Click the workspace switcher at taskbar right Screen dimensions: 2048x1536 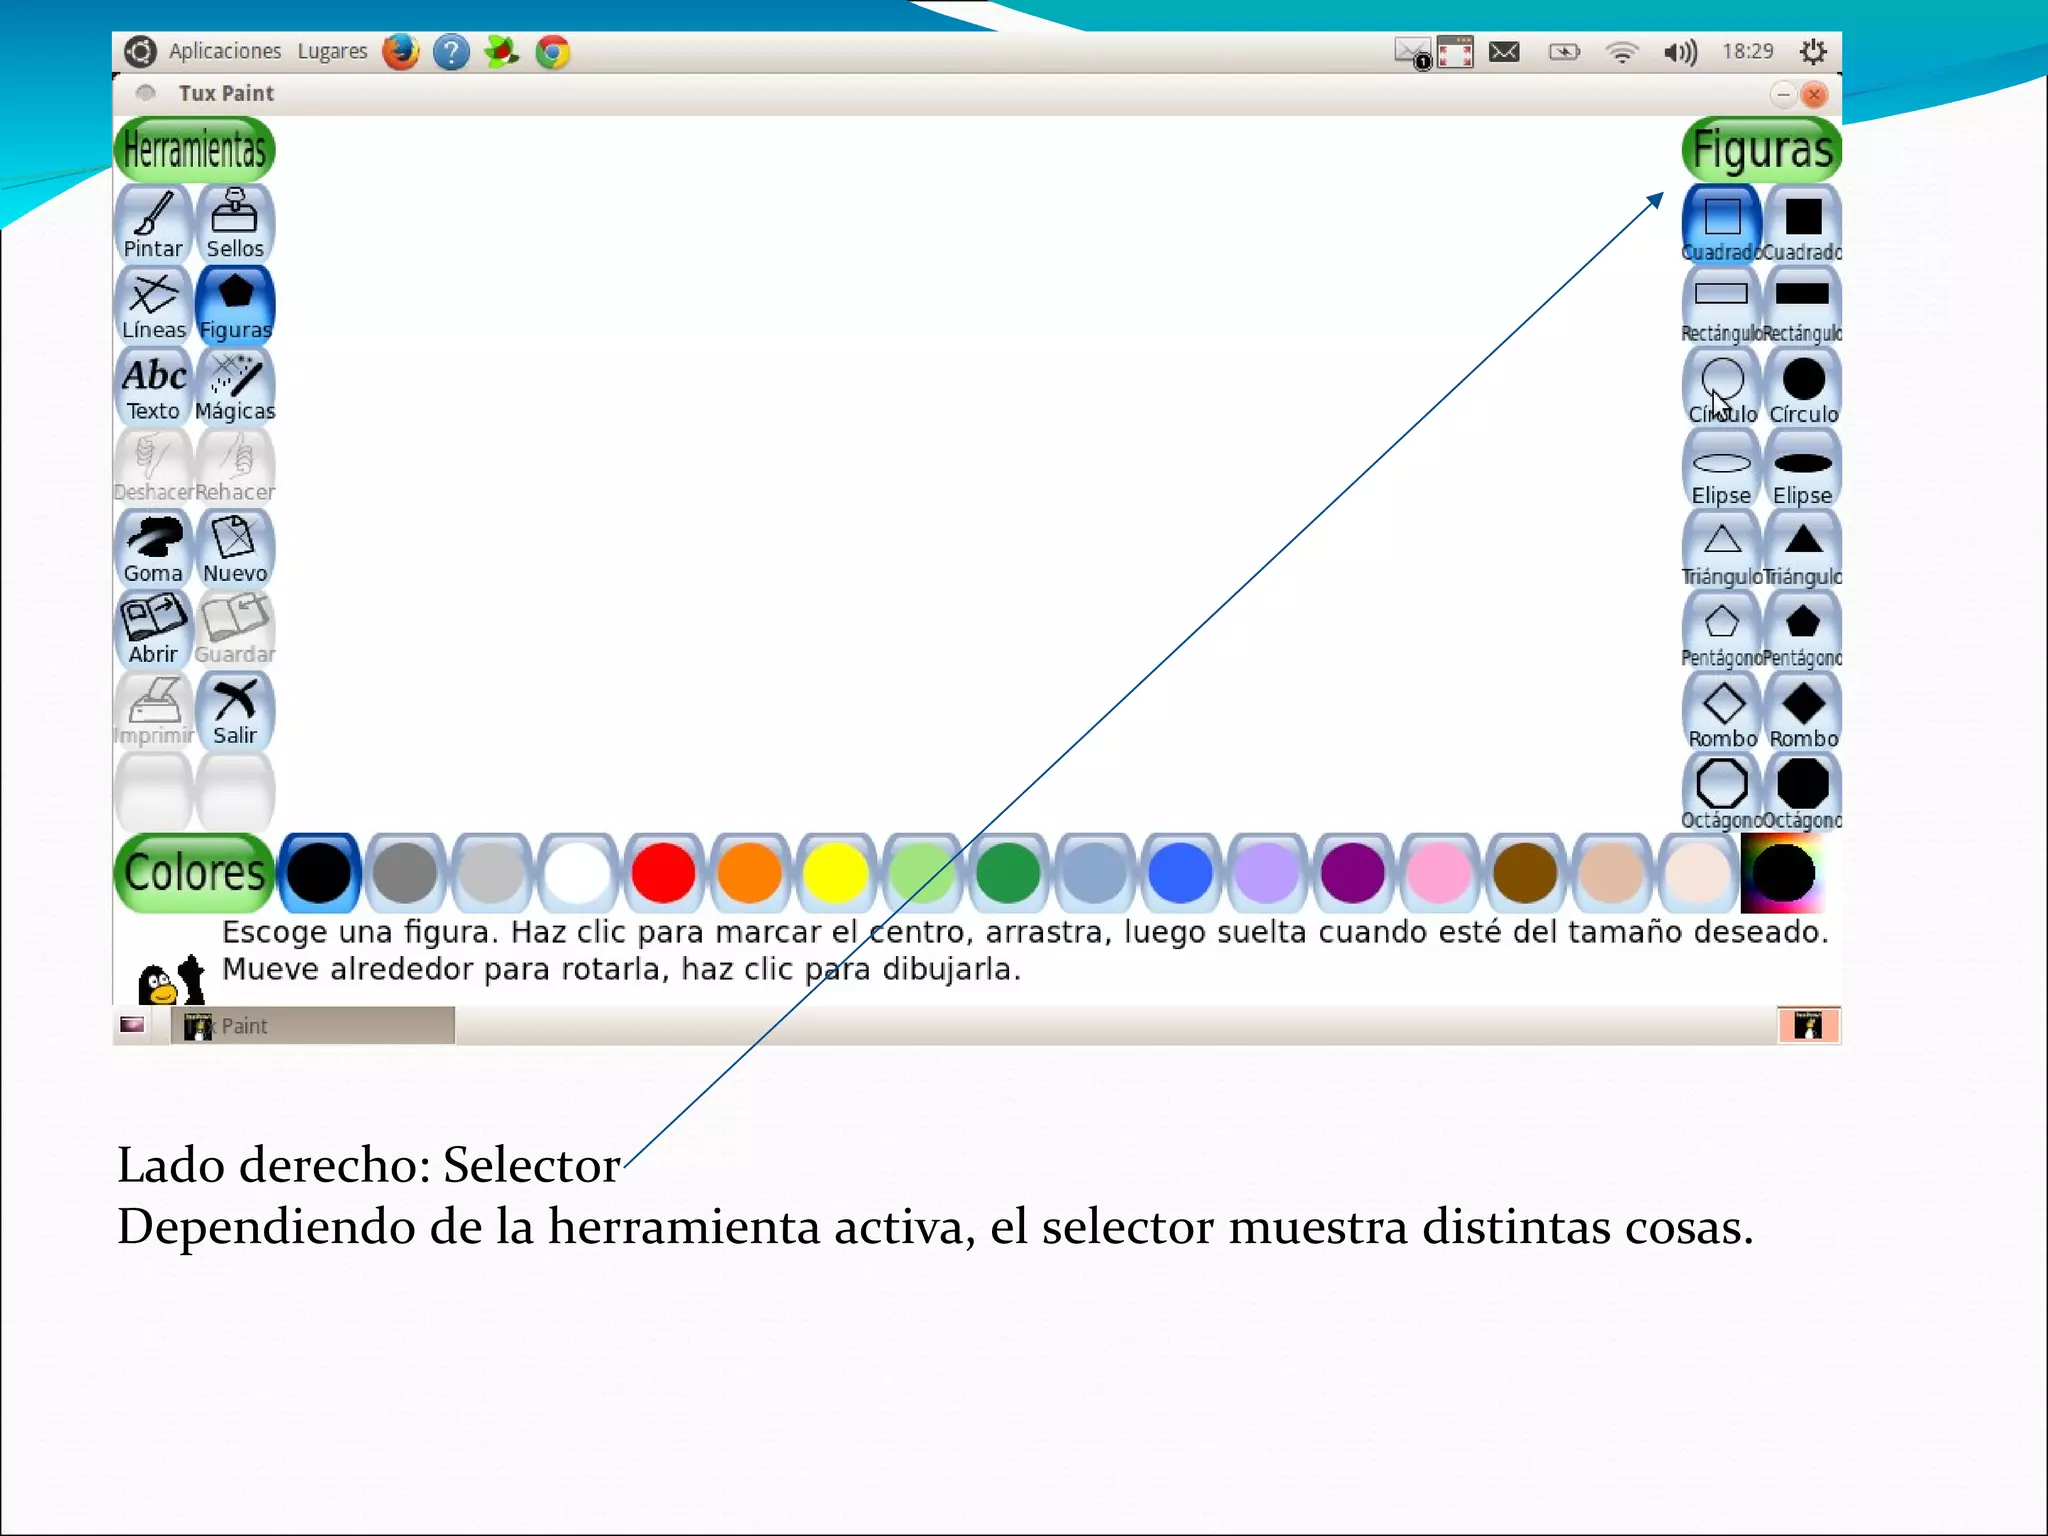click(x=1808, y=1026)
